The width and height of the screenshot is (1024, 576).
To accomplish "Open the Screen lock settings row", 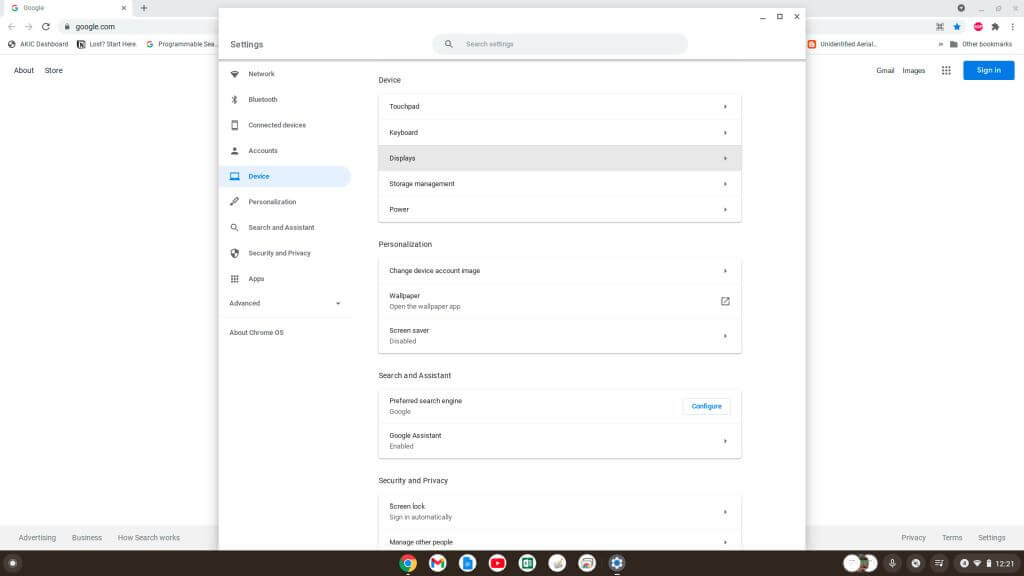I will (560, 511).
